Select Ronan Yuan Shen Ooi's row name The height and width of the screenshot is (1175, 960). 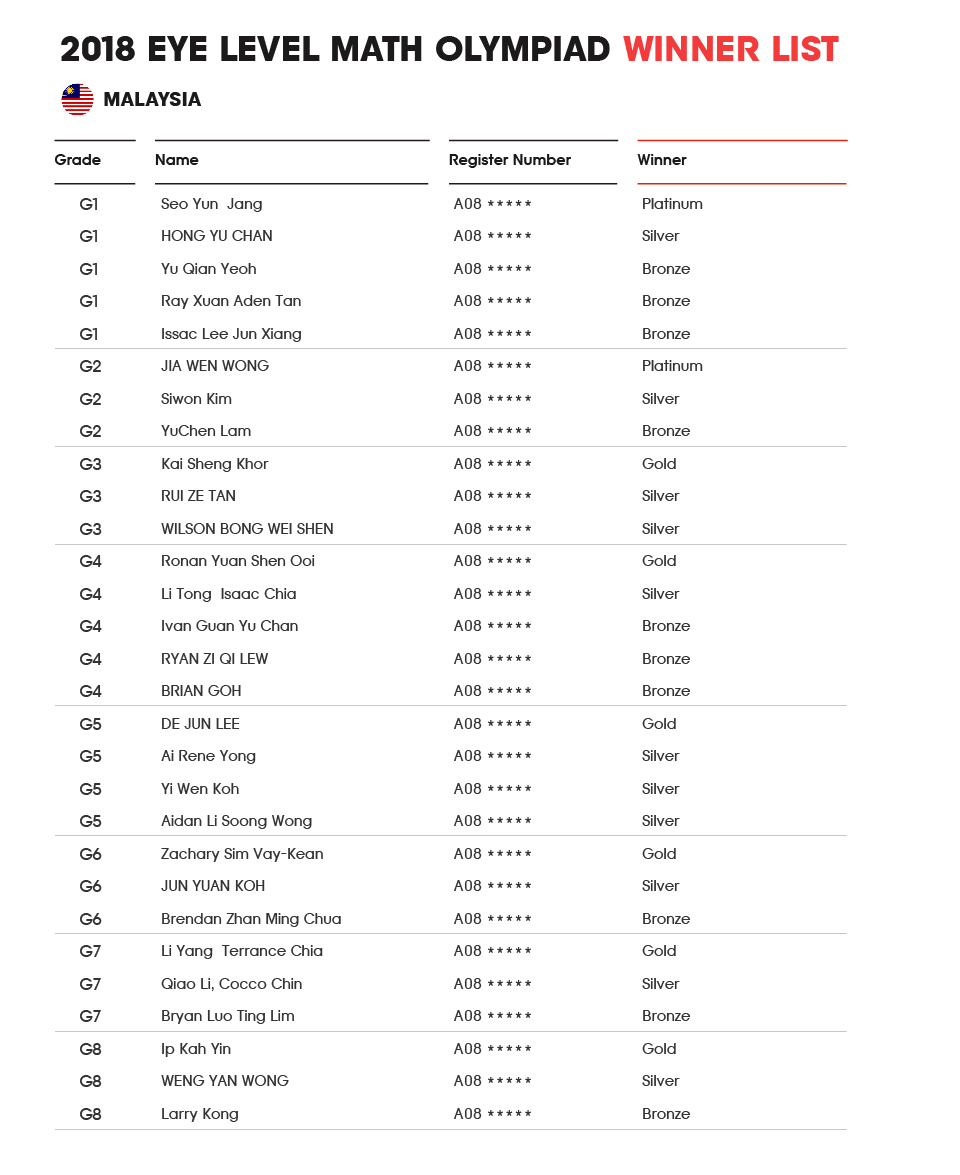(238, 561)
